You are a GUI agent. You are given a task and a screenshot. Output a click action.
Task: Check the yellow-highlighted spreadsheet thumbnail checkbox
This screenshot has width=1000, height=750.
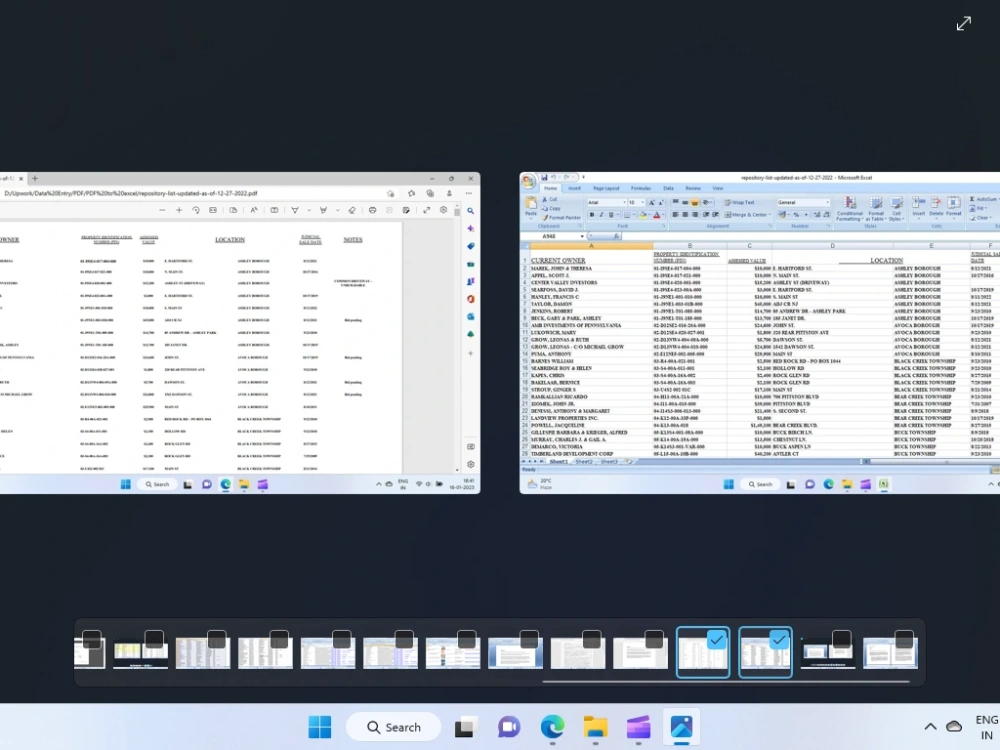(154, 639)
